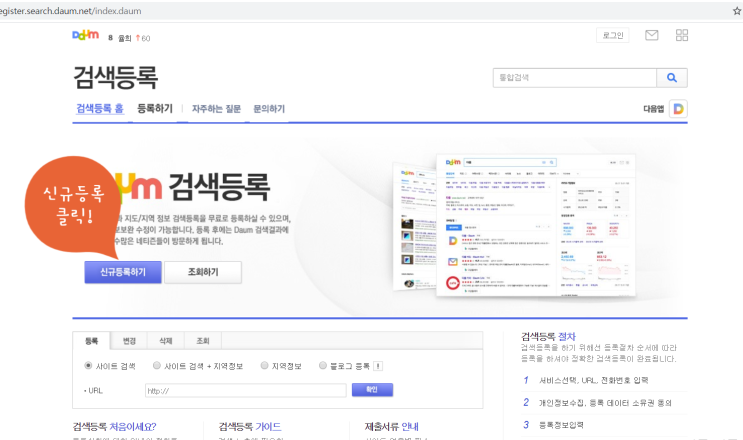Switch to the 변경 tab
The width and height of the screenshot is (743, 440).
129,341
